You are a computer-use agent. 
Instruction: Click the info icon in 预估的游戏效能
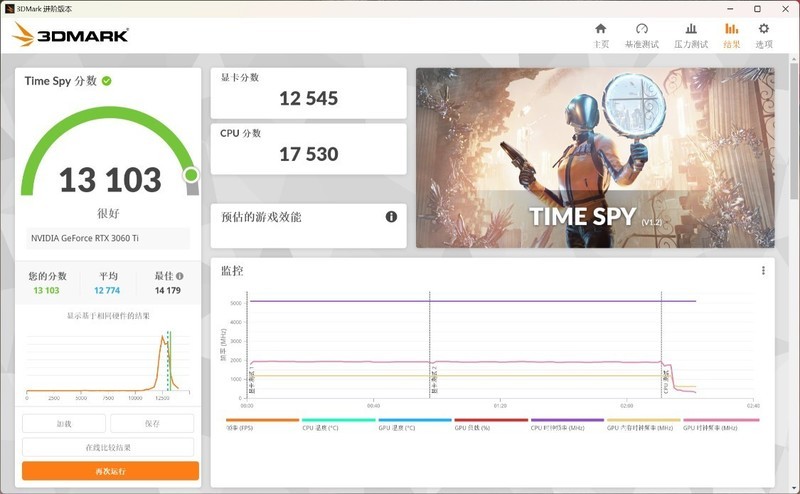coord(391,217)
